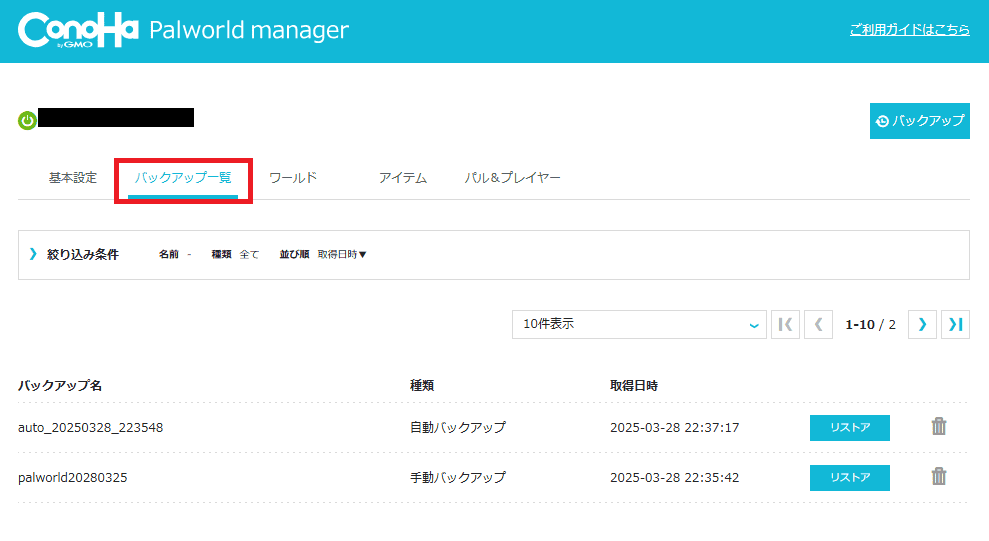
Task: Click the 1-10 / 2 page indicator
Action: tap(870, 324)
